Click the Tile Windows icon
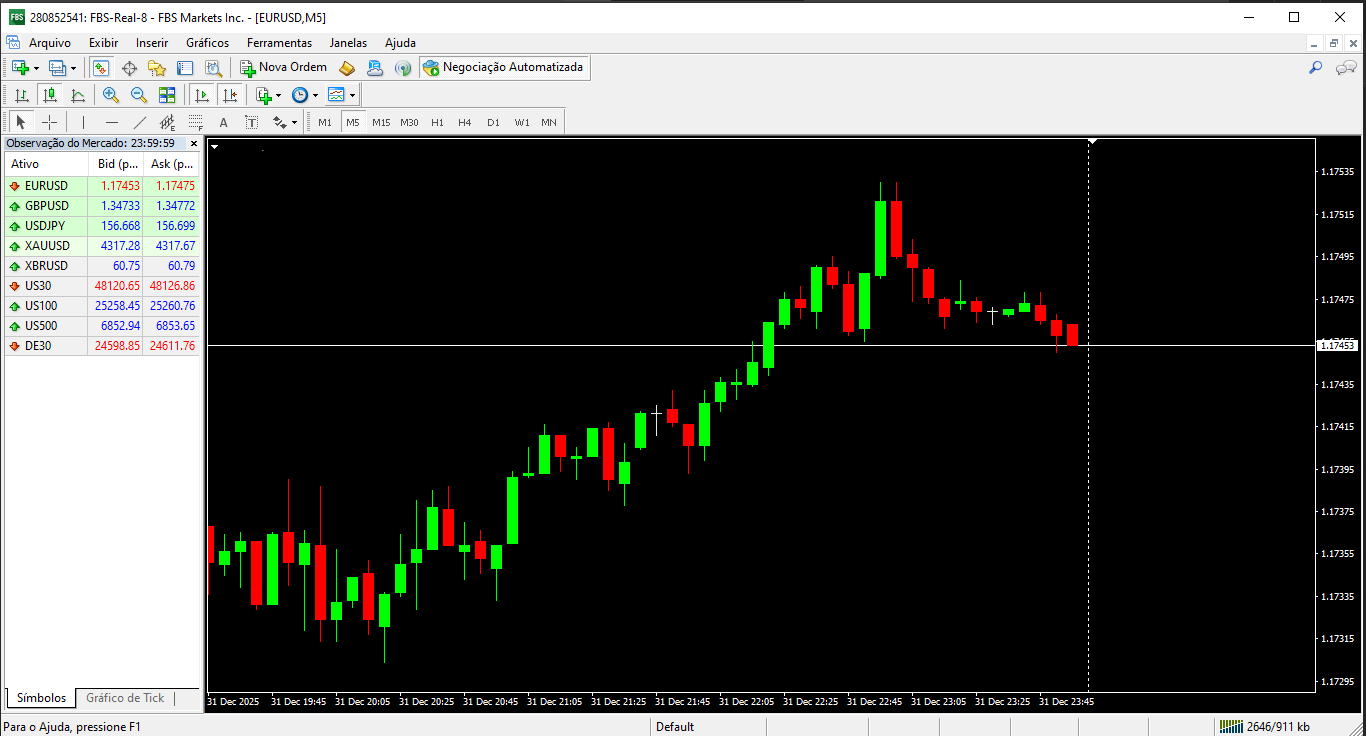The height and width of the screenshot is (736, 1366). (x=167, y=95)
